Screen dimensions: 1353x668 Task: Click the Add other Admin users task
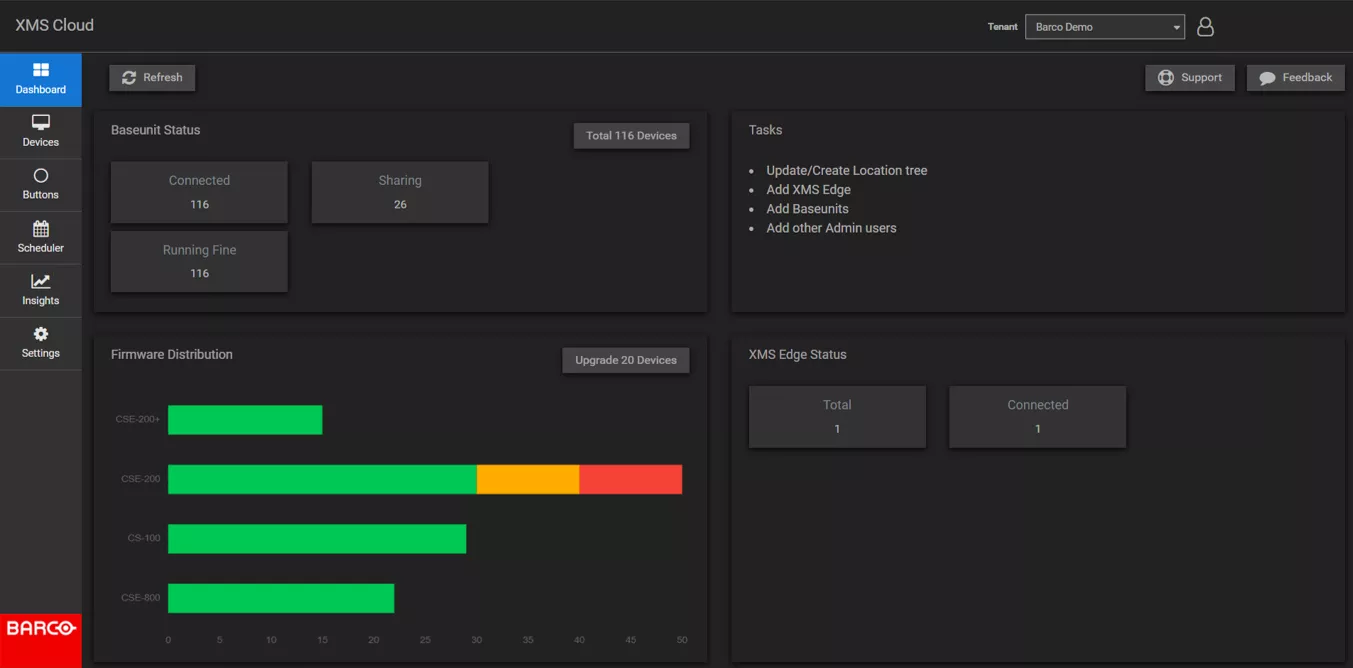click(x=831, y=228)
